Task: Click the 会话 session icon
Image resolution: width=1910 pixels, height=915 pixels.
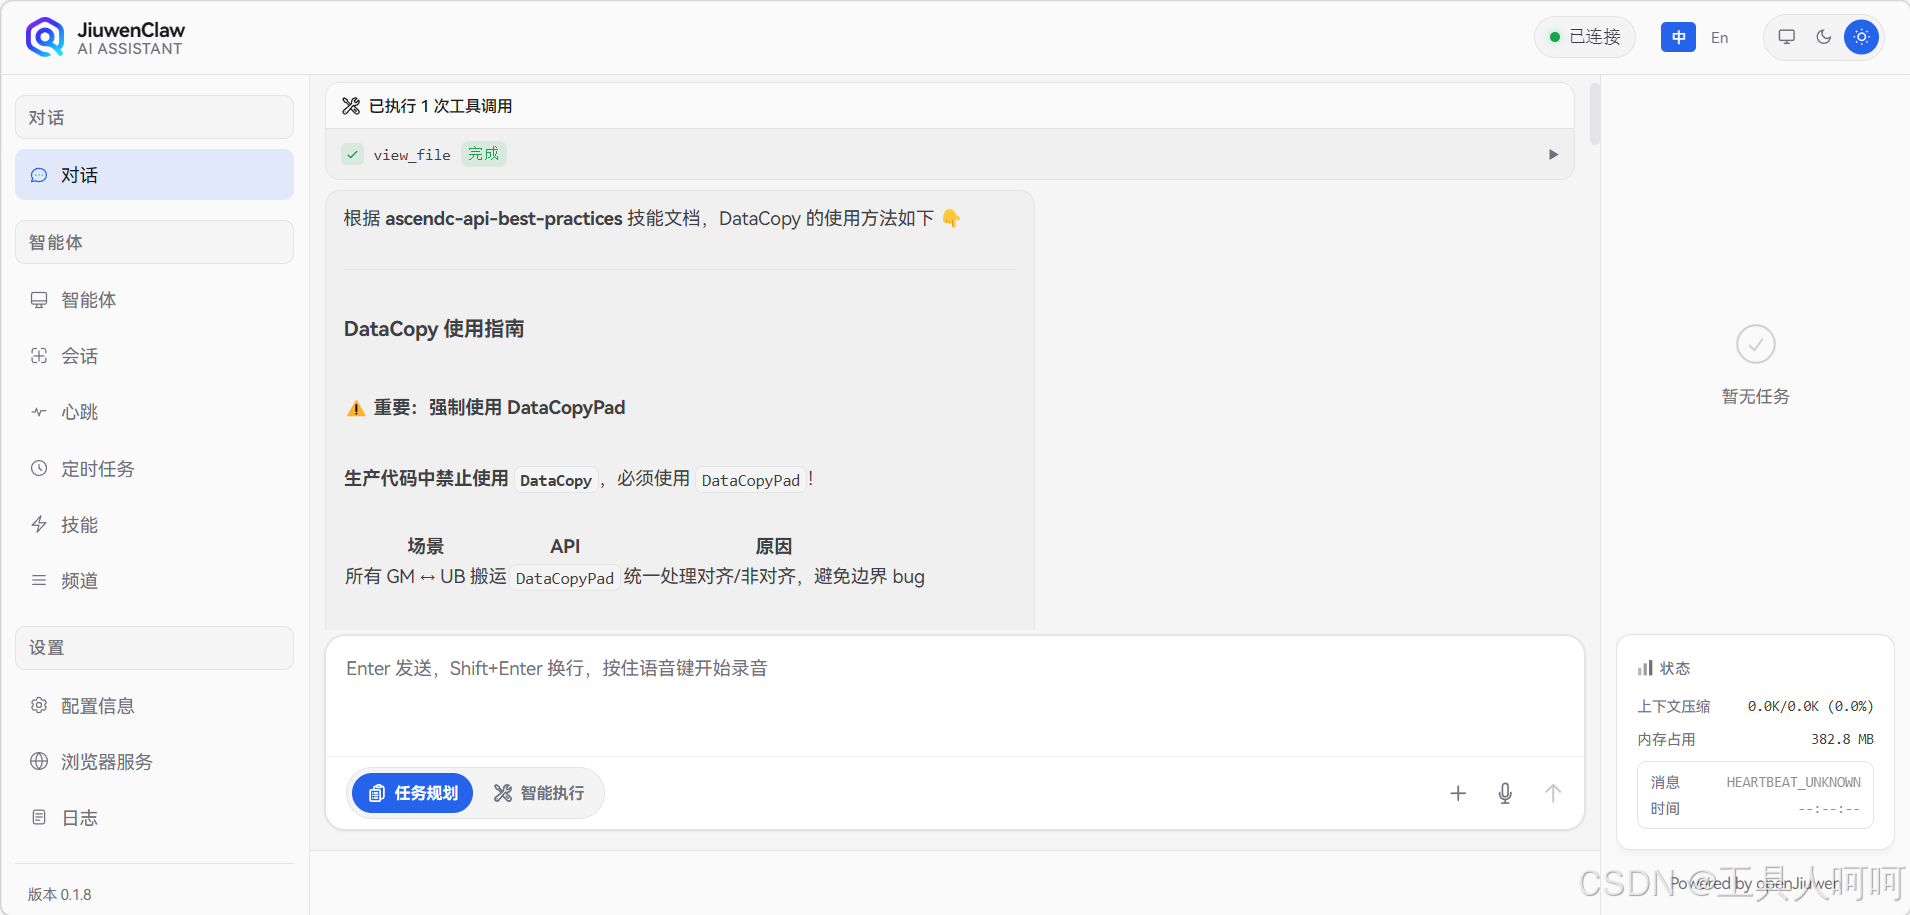Action: point(39,356)
